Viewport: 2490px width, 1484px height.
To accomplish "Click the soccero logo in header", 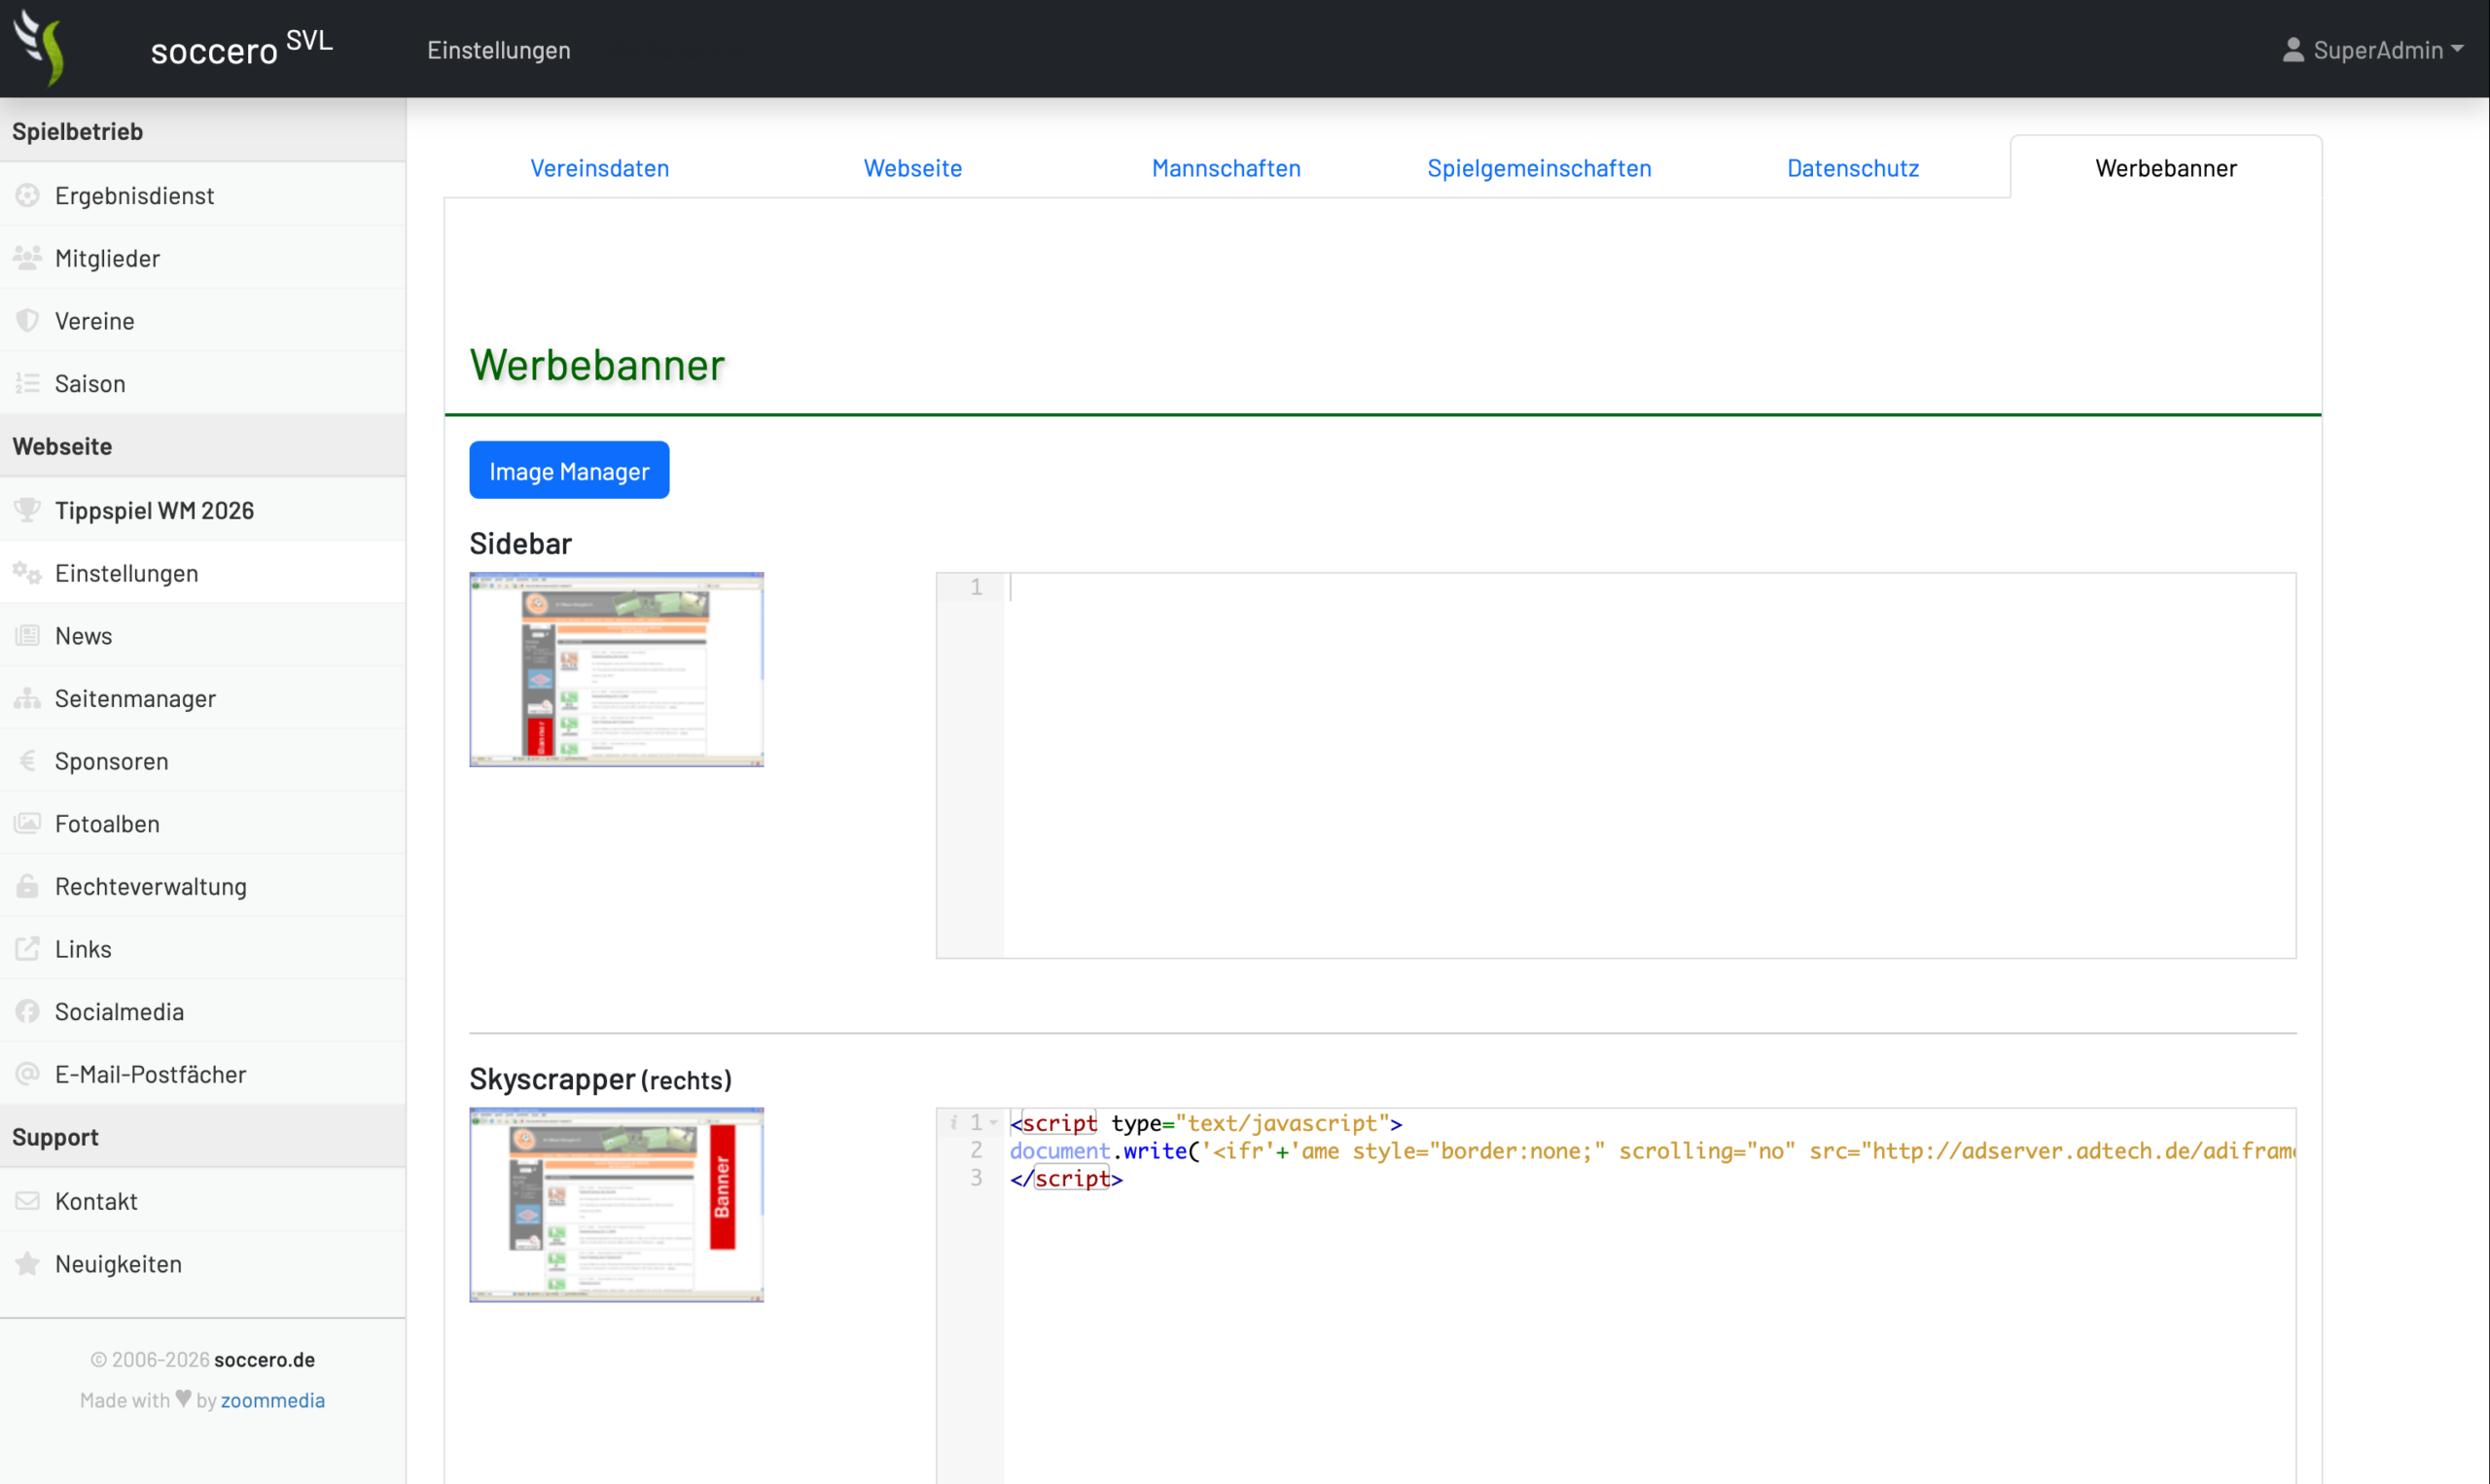I will click(42, 48).
